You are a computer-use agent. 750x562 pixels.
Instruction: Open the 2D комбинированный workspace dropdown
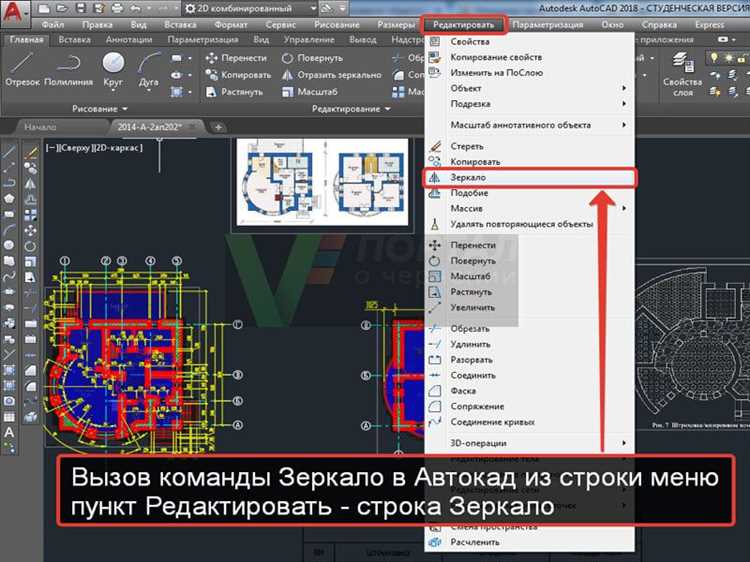(251, 9)
